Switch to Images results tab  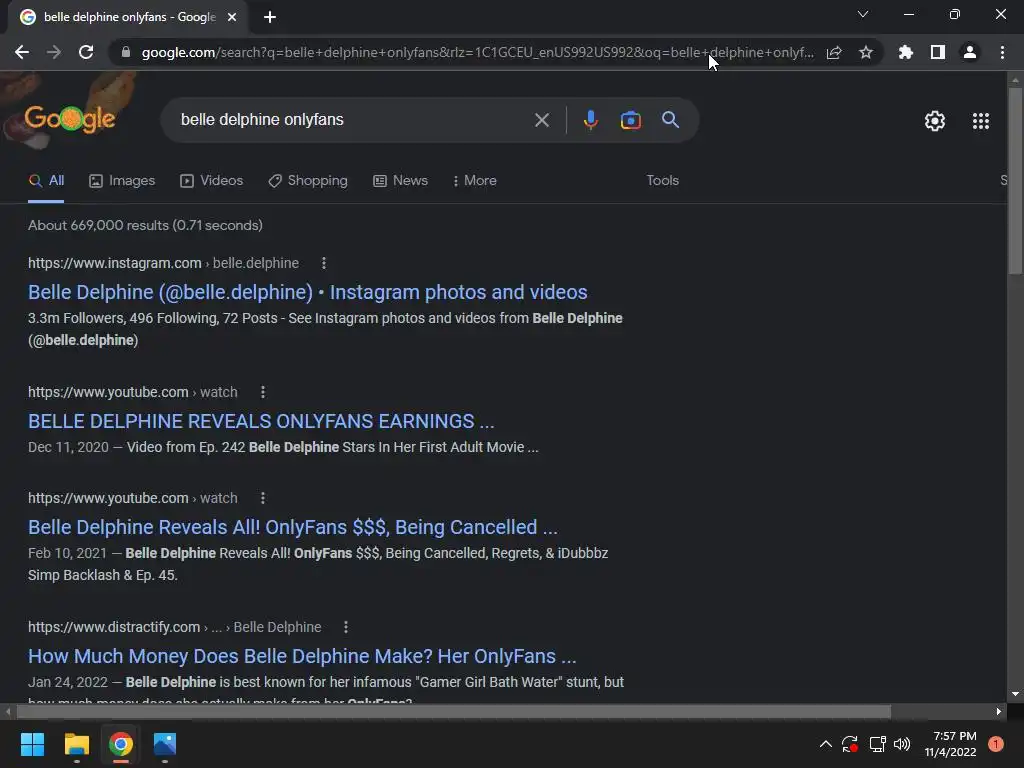click(x=122, y=181)
